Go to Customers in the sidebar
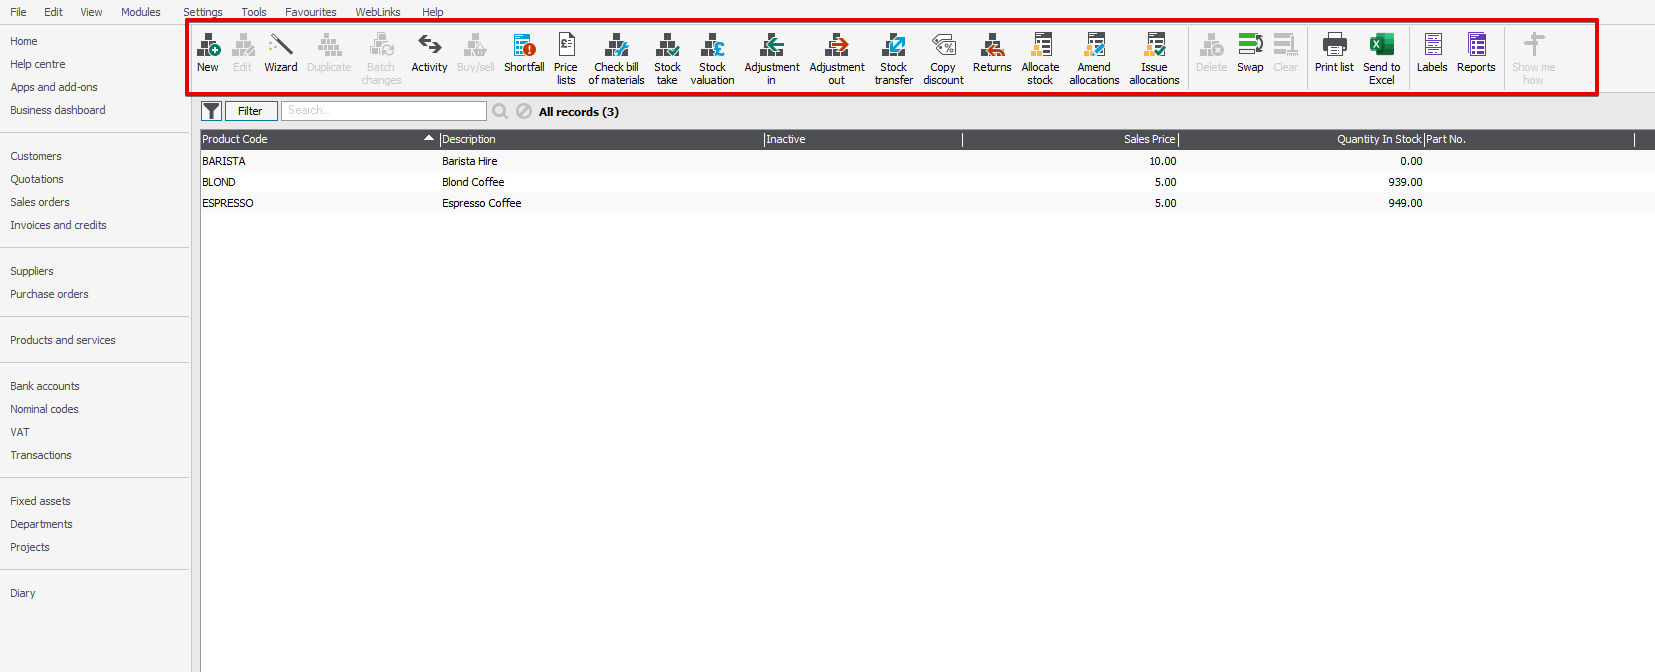 coord(36,156)
